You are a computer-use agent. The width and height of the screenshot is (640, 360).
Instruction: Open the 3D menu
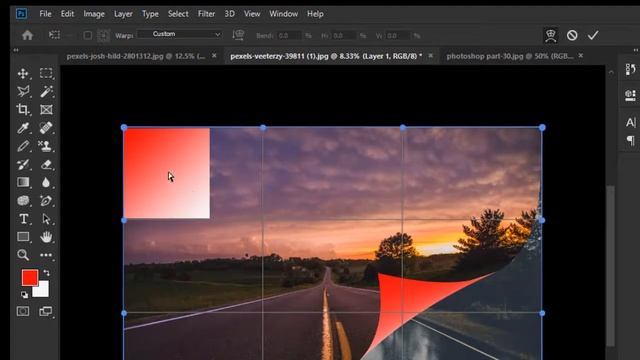229,14
